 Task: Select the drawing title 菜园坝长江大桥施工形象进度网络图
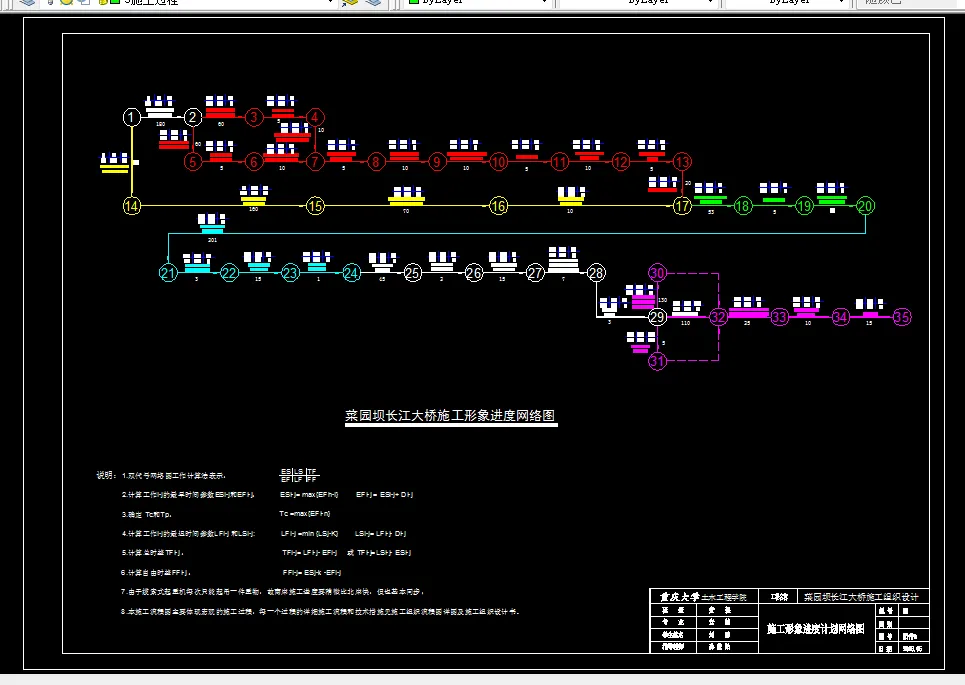[x=450, y=416]
